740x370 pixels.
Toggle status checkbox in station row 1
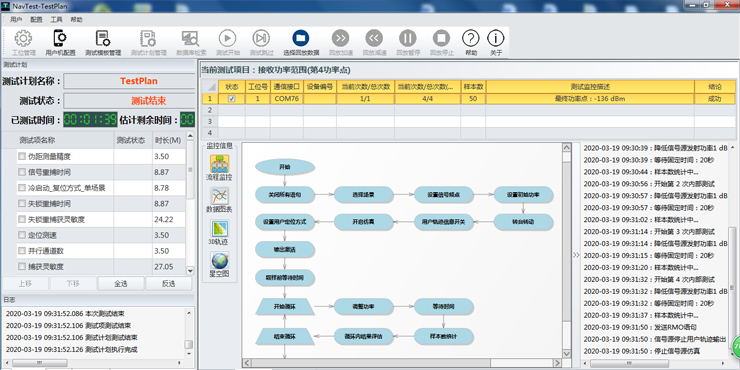coord(232,99)
